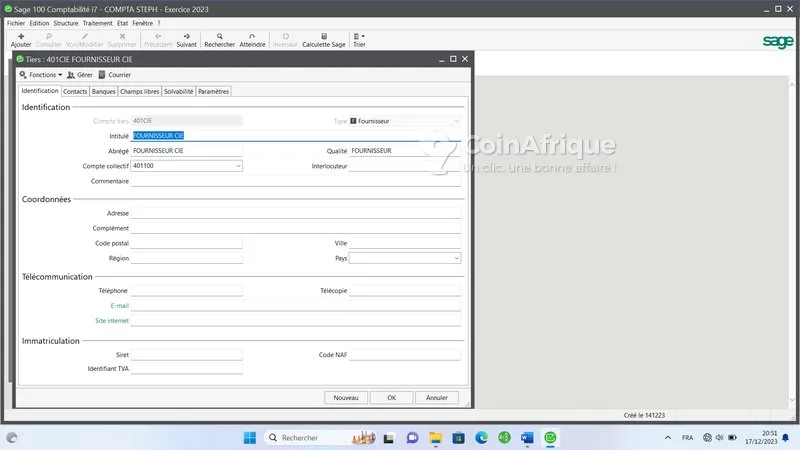
Task: Expand the Fonctions dropdown menu
Action: coord(41,75)
